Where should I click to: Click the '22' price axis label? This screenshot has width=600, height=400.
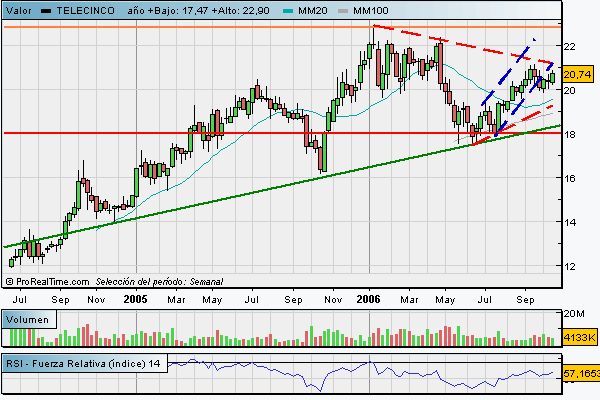coord(569,46)
